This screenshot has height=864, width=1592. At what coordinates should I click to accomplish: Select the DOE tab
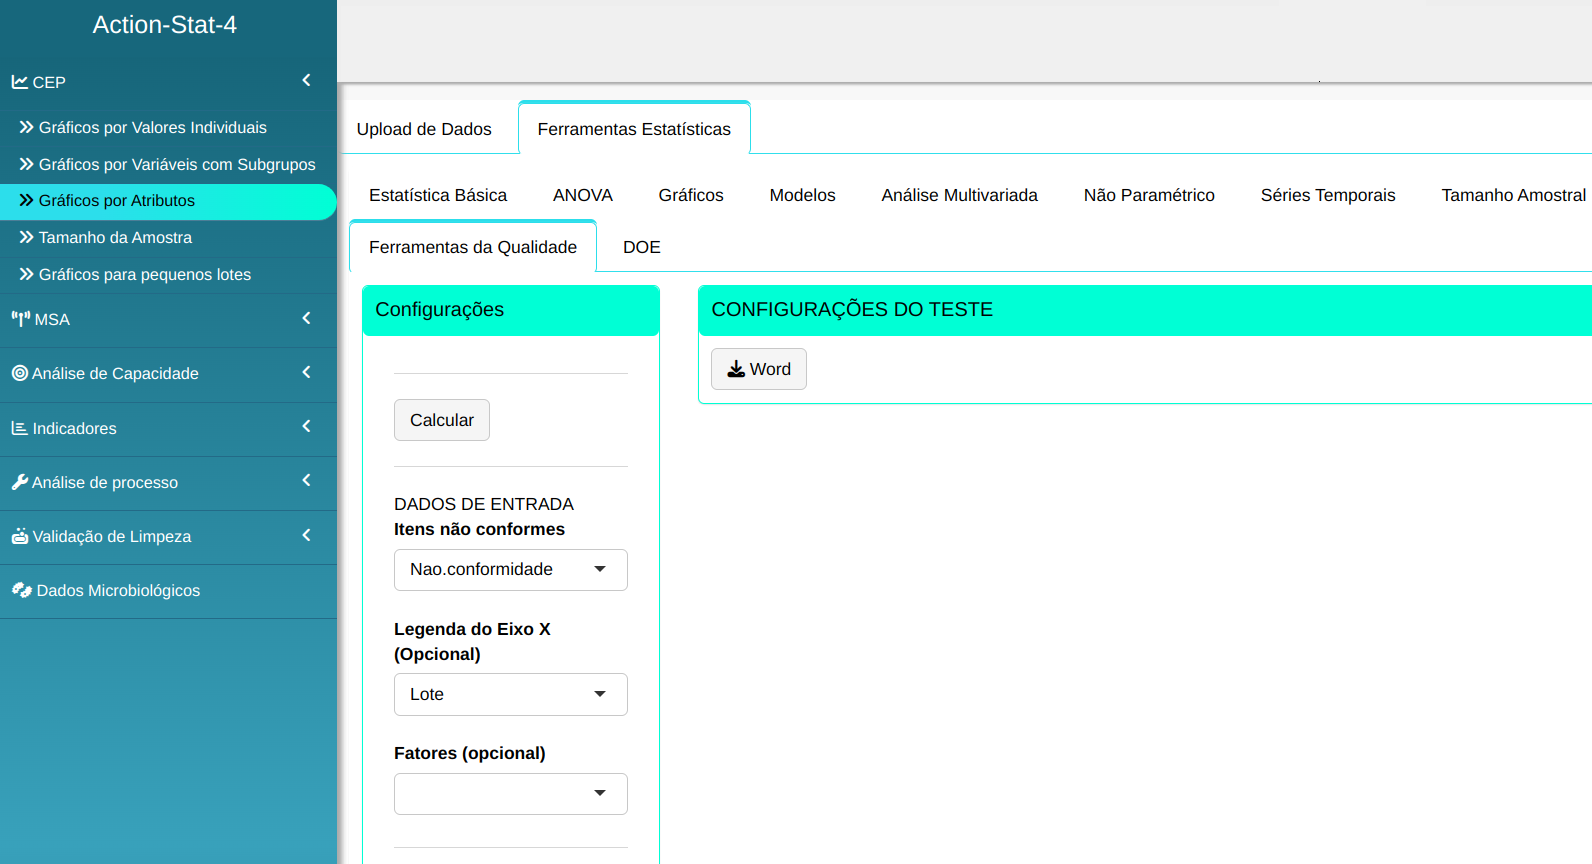point(641,247)
